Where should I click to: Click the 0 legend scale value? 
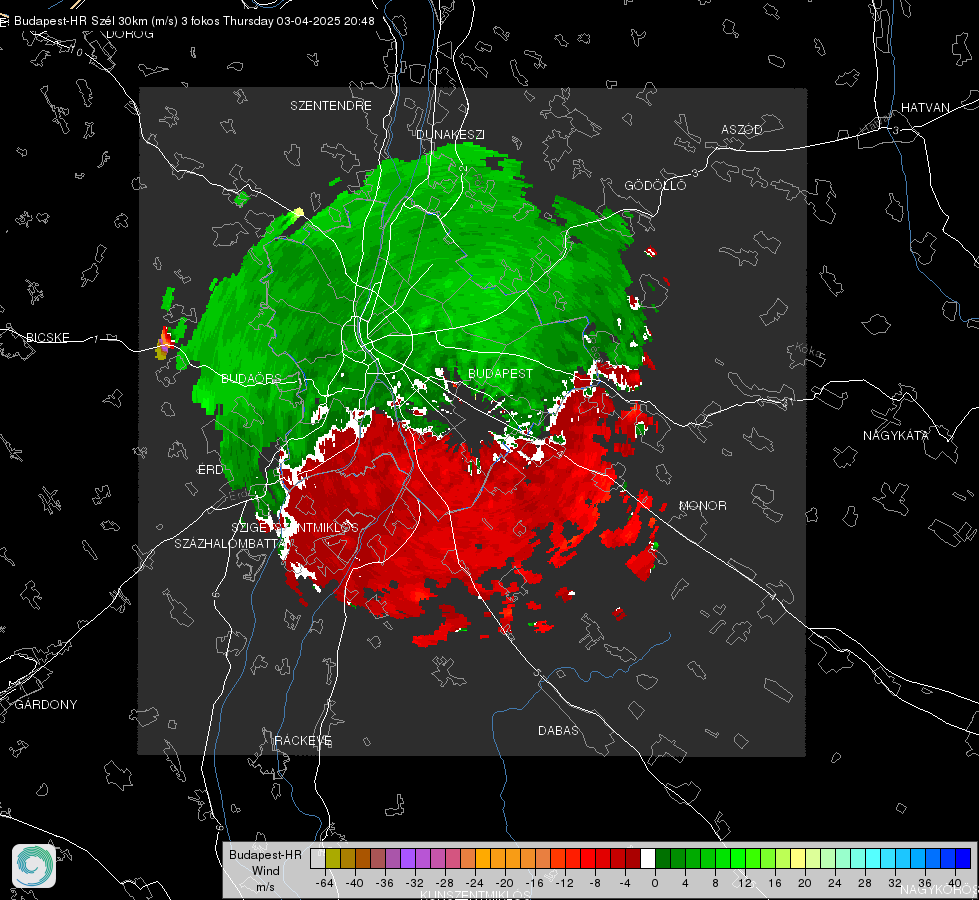(655, 883)
